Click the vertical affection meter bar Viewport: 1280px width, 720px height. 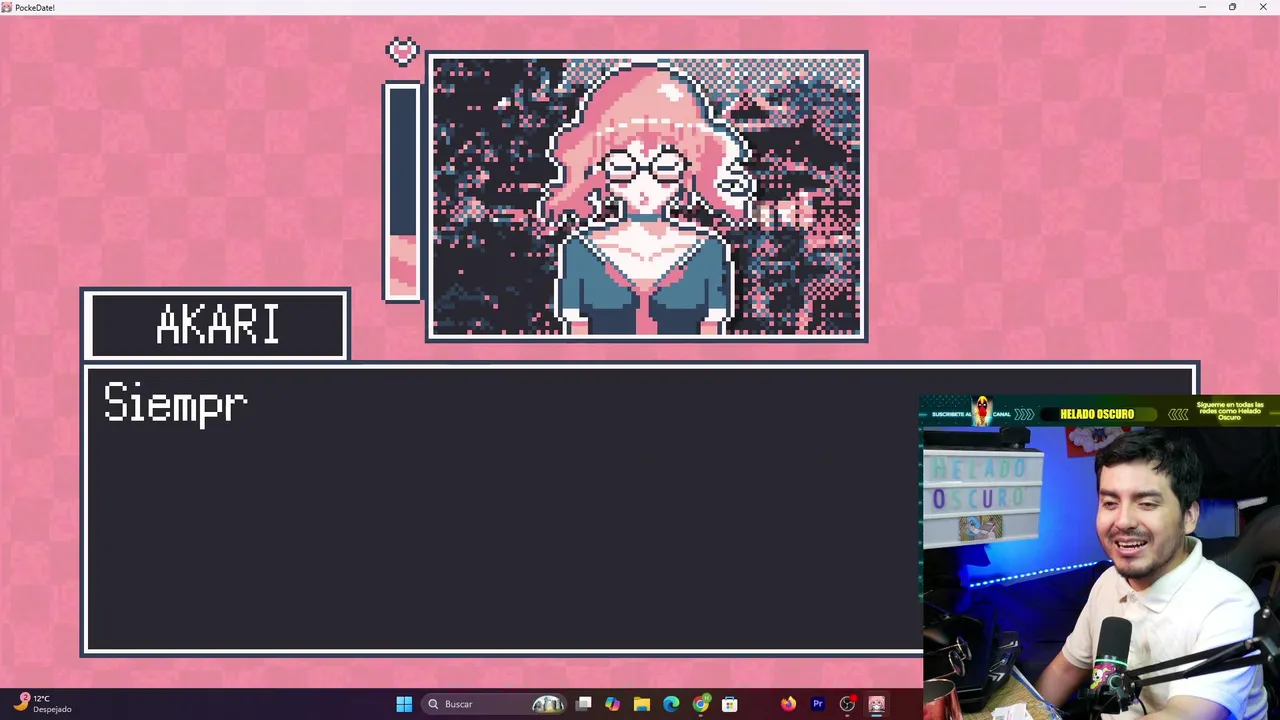pos(402,192)
